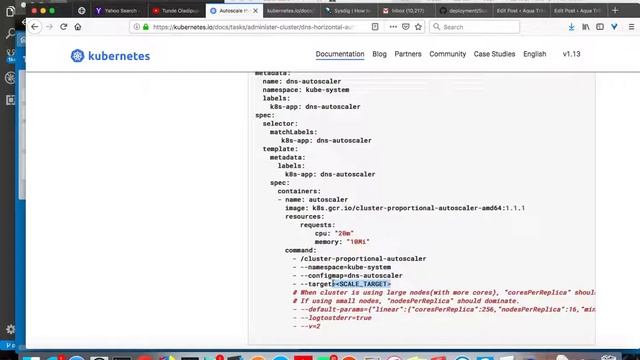Click the memory "10Mi" value
640x360 pixels.
point(358,242)
